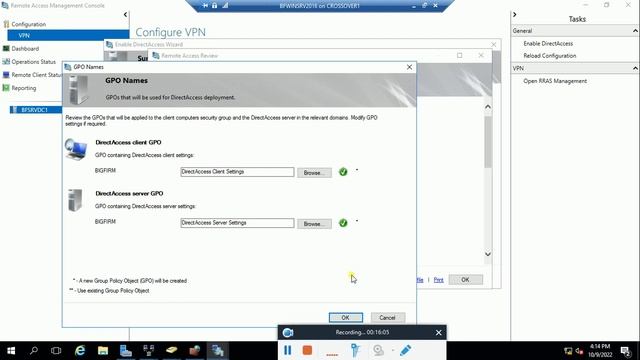Click OK in the GPO Names dialog

(x=345, y=317)
